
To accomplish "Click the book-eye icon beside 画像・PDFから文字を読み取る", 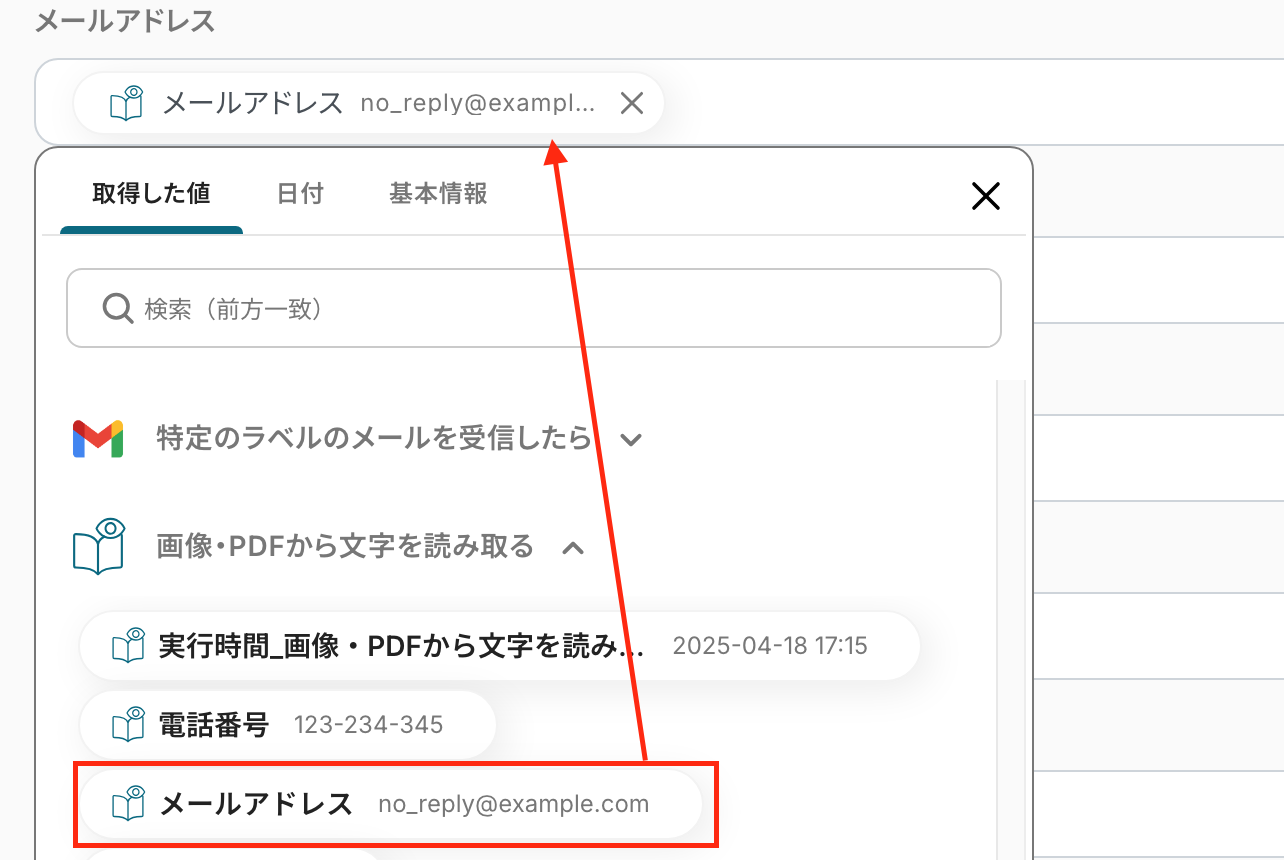I will pos(98,547).
